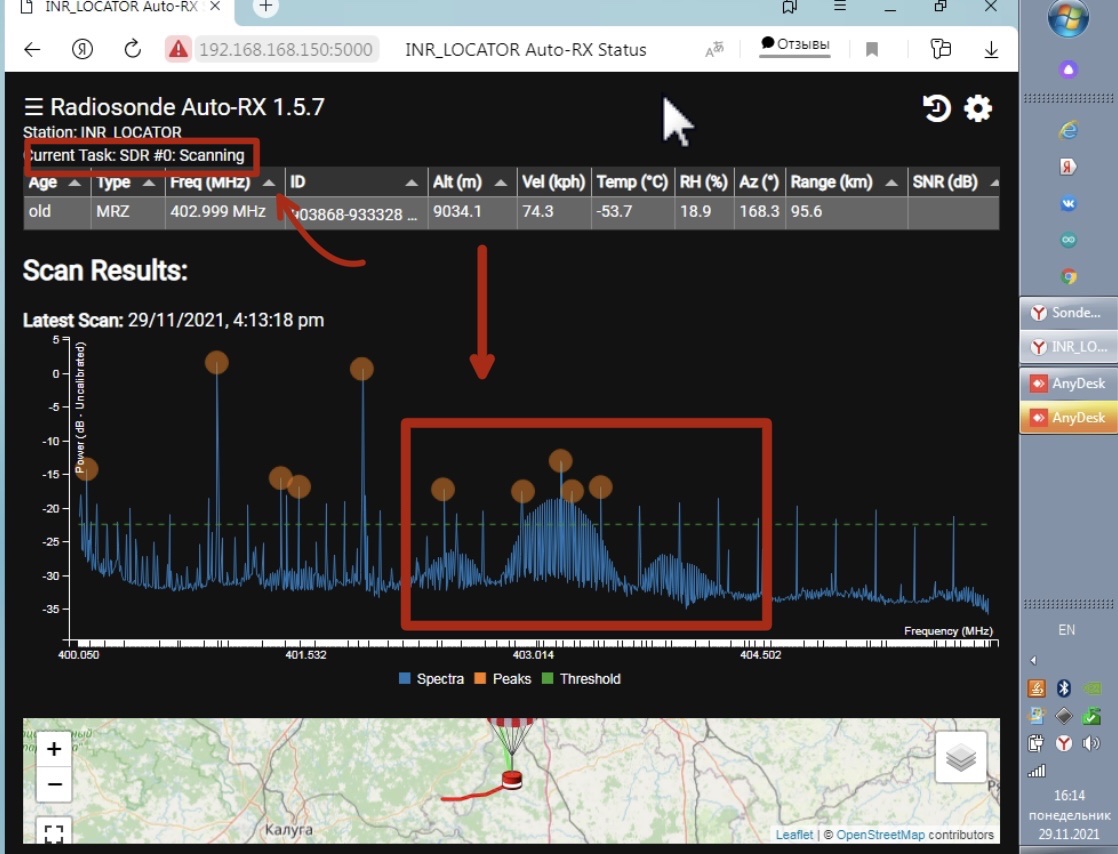Open the historical view clock icon
Viewport: 1118px width, 854px height.
pos(936,108)
